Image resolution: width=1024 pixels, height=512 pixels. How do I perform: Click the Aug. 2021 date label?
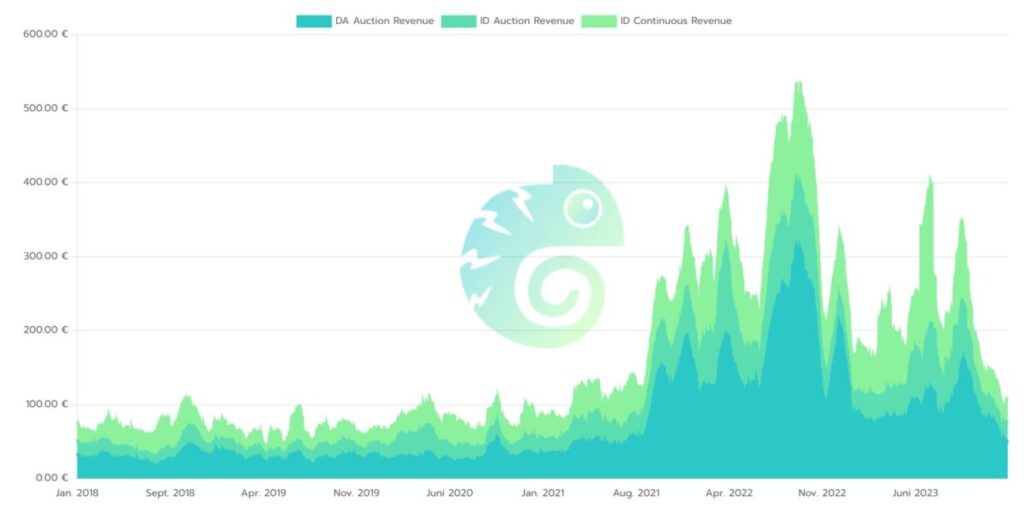pos(635,493)
